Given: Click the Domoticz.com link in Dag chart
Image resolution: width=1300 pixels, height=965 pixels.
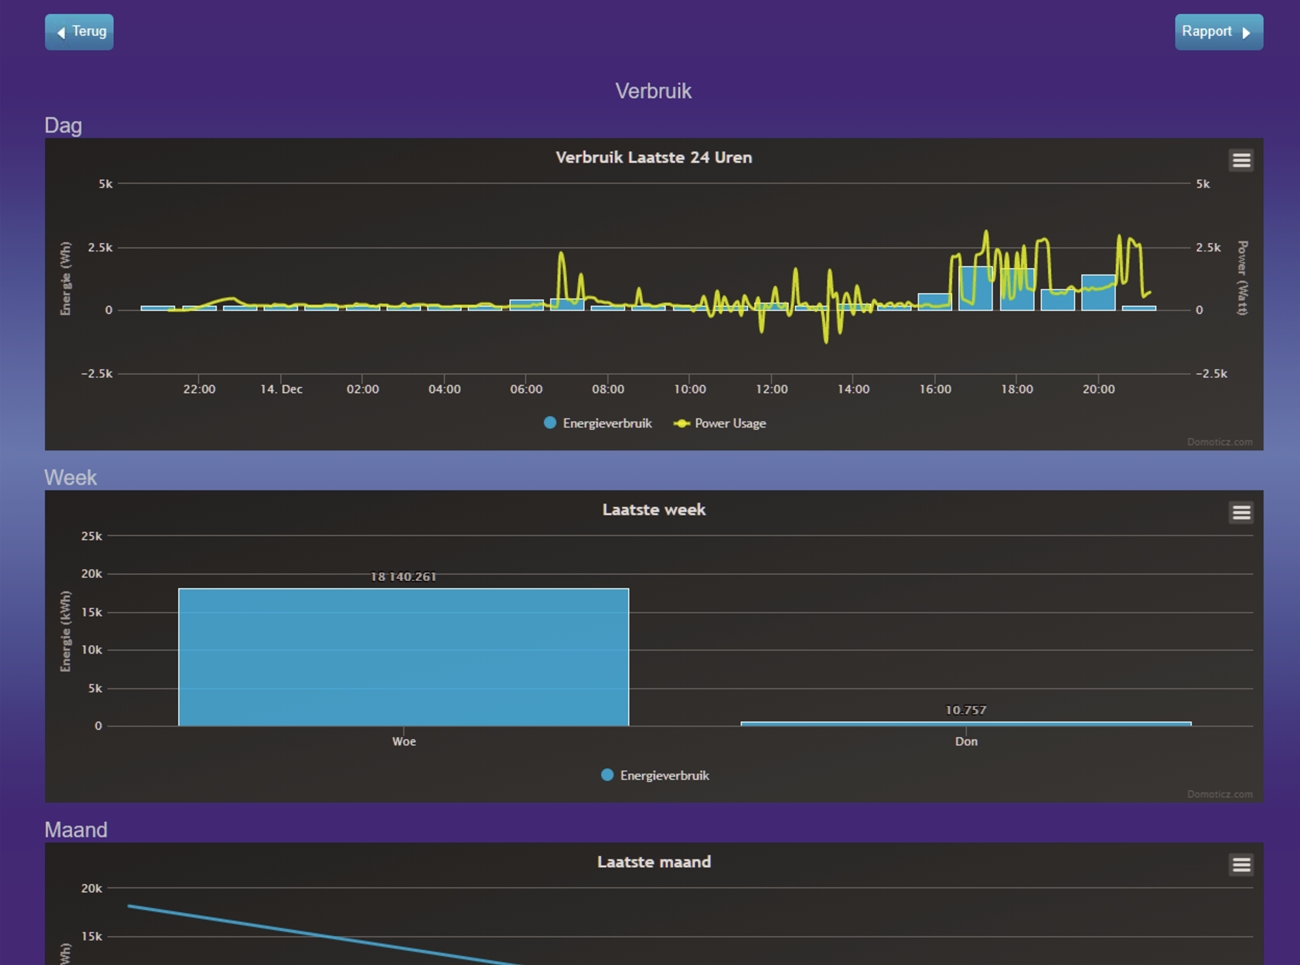Looking at the screenshot, I should point(1220,441).
